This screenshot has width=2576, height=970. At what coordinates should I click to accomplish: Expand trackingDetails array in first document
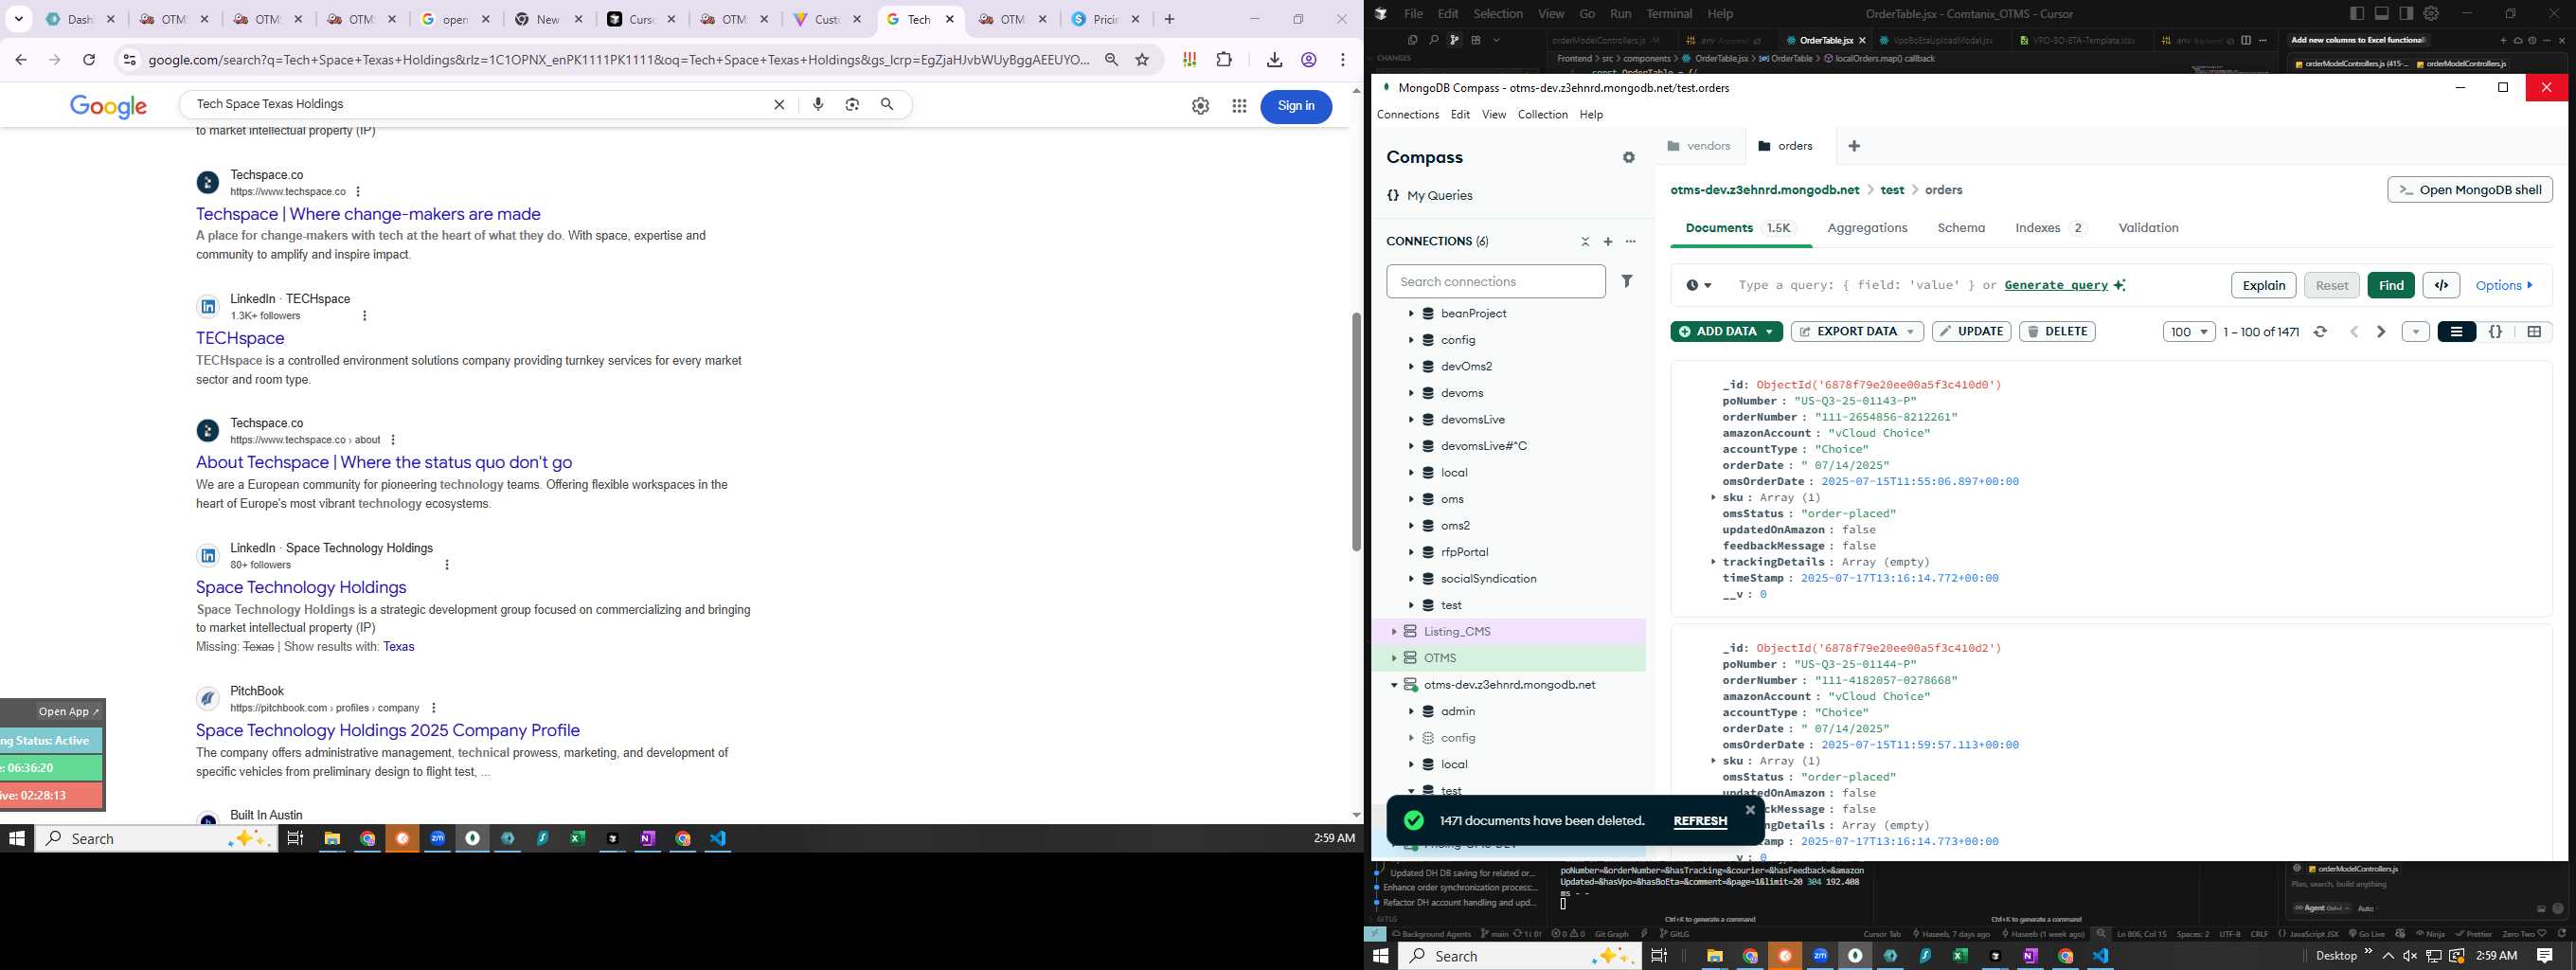(1713, 562)
